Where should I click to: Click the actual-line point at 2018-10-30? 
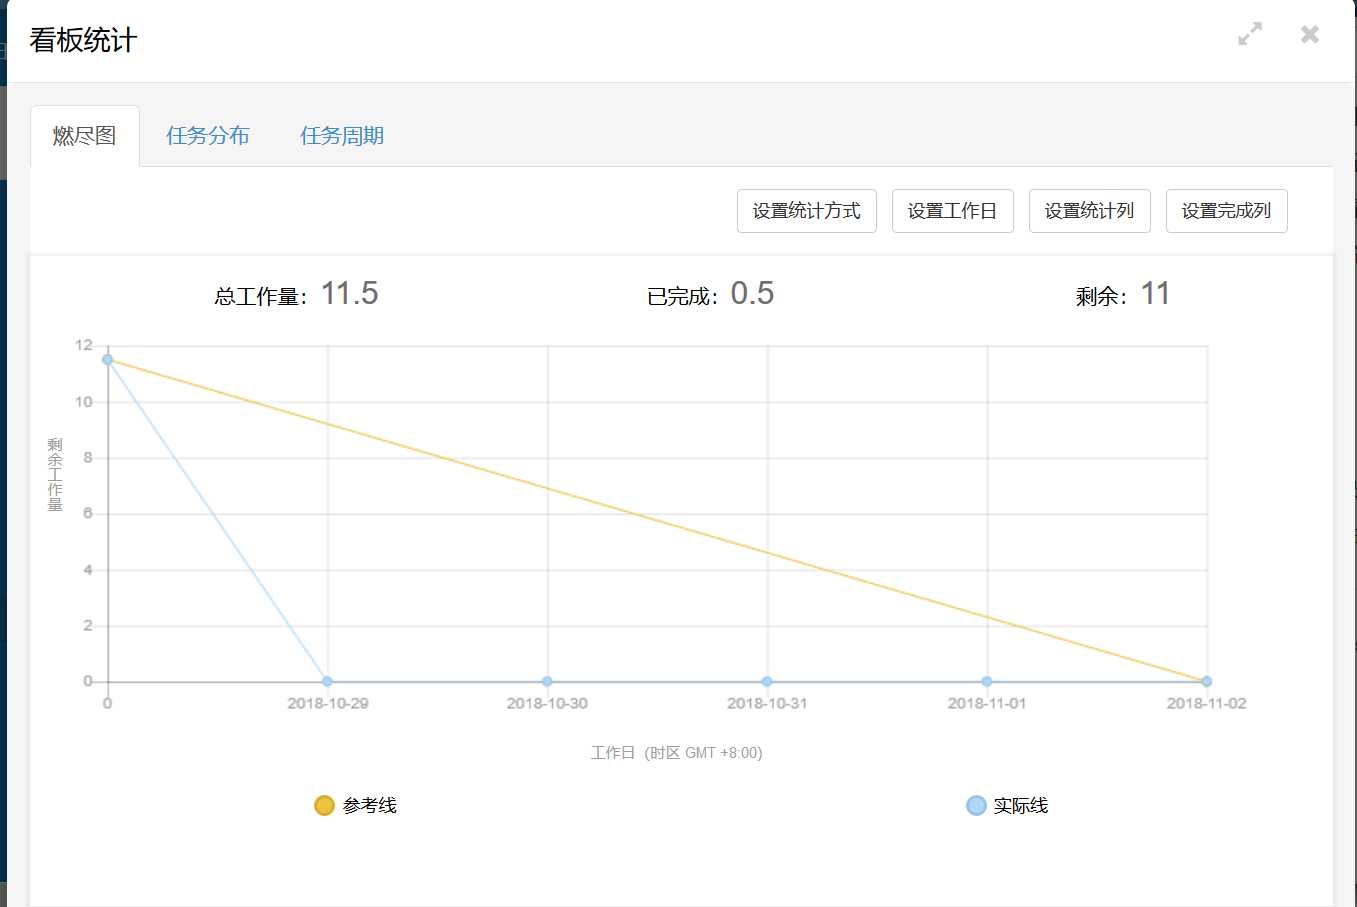pyautogui.click(x=547, y=682)
